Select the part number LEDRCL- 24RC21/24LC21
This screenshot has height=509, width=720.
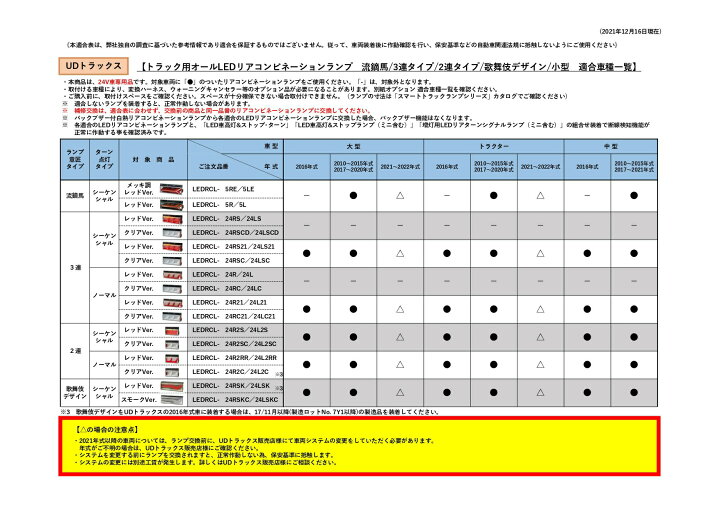234,317
